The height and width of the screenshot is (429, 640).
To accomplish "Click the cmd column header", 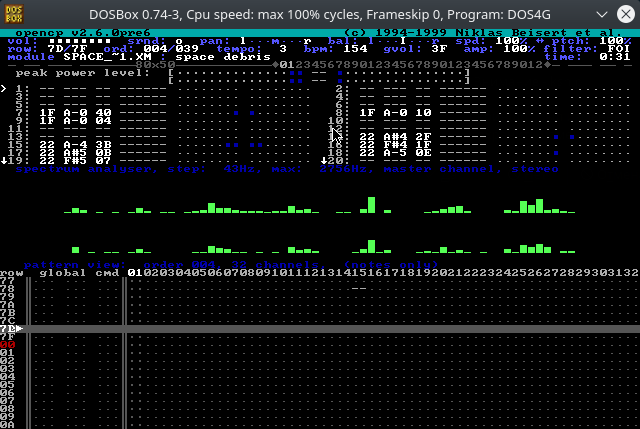I will point(107,273).
